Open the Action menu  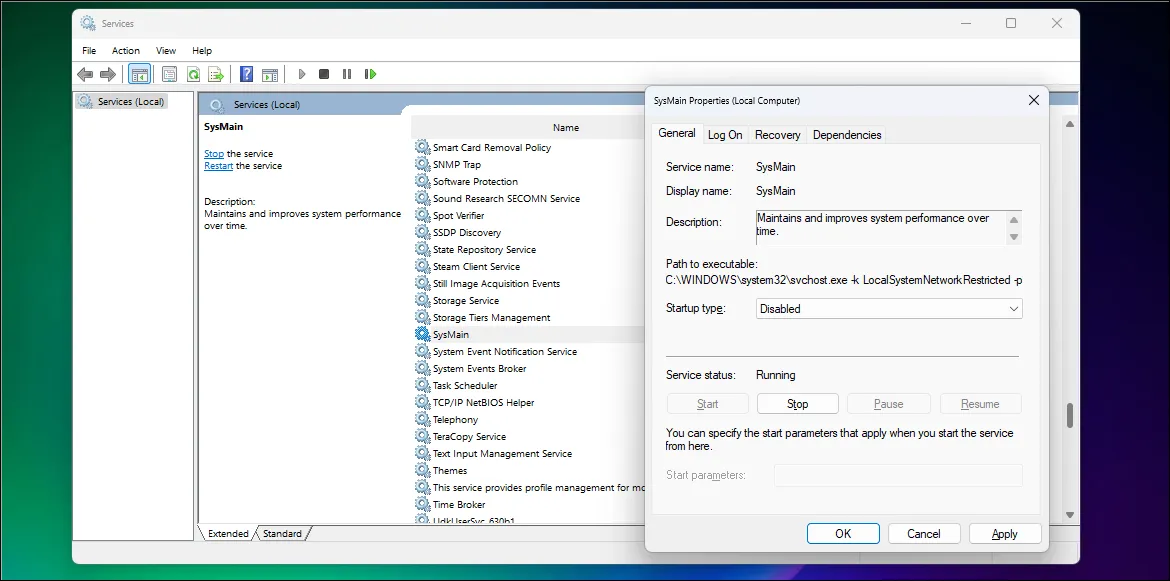[125, 50]
